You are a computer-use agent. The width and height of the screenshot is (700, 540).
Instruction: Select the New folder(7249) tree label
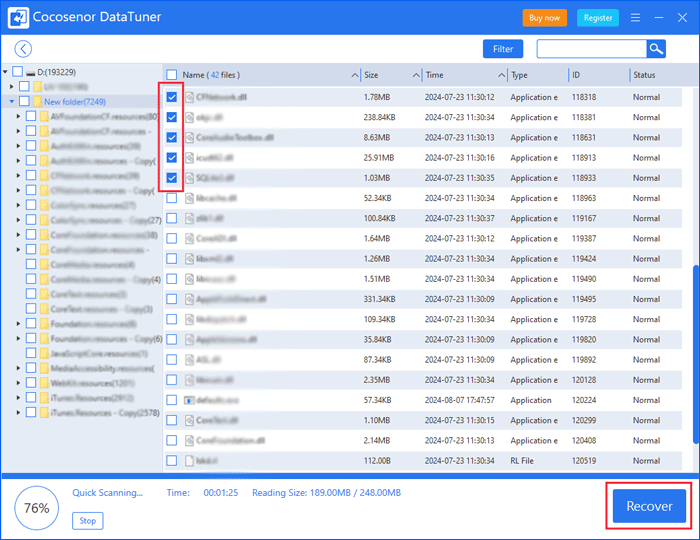pyautogui.click(x=75, y=102)
